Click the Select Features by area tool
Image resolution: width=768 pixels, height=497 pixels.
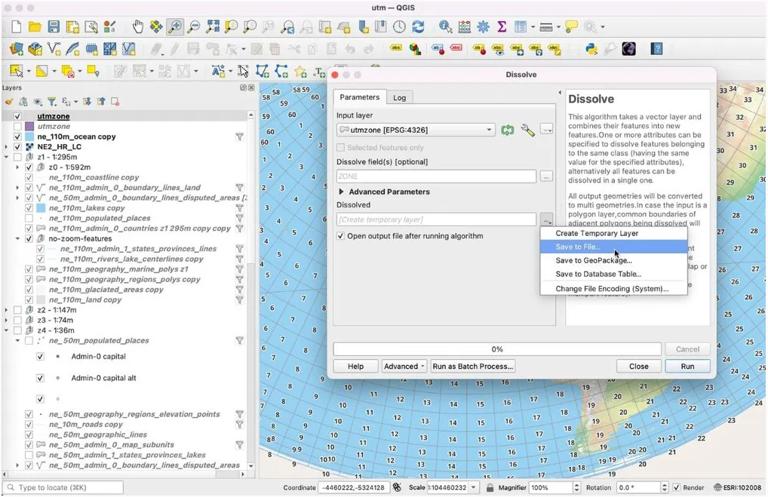click(x=16, y=71)
